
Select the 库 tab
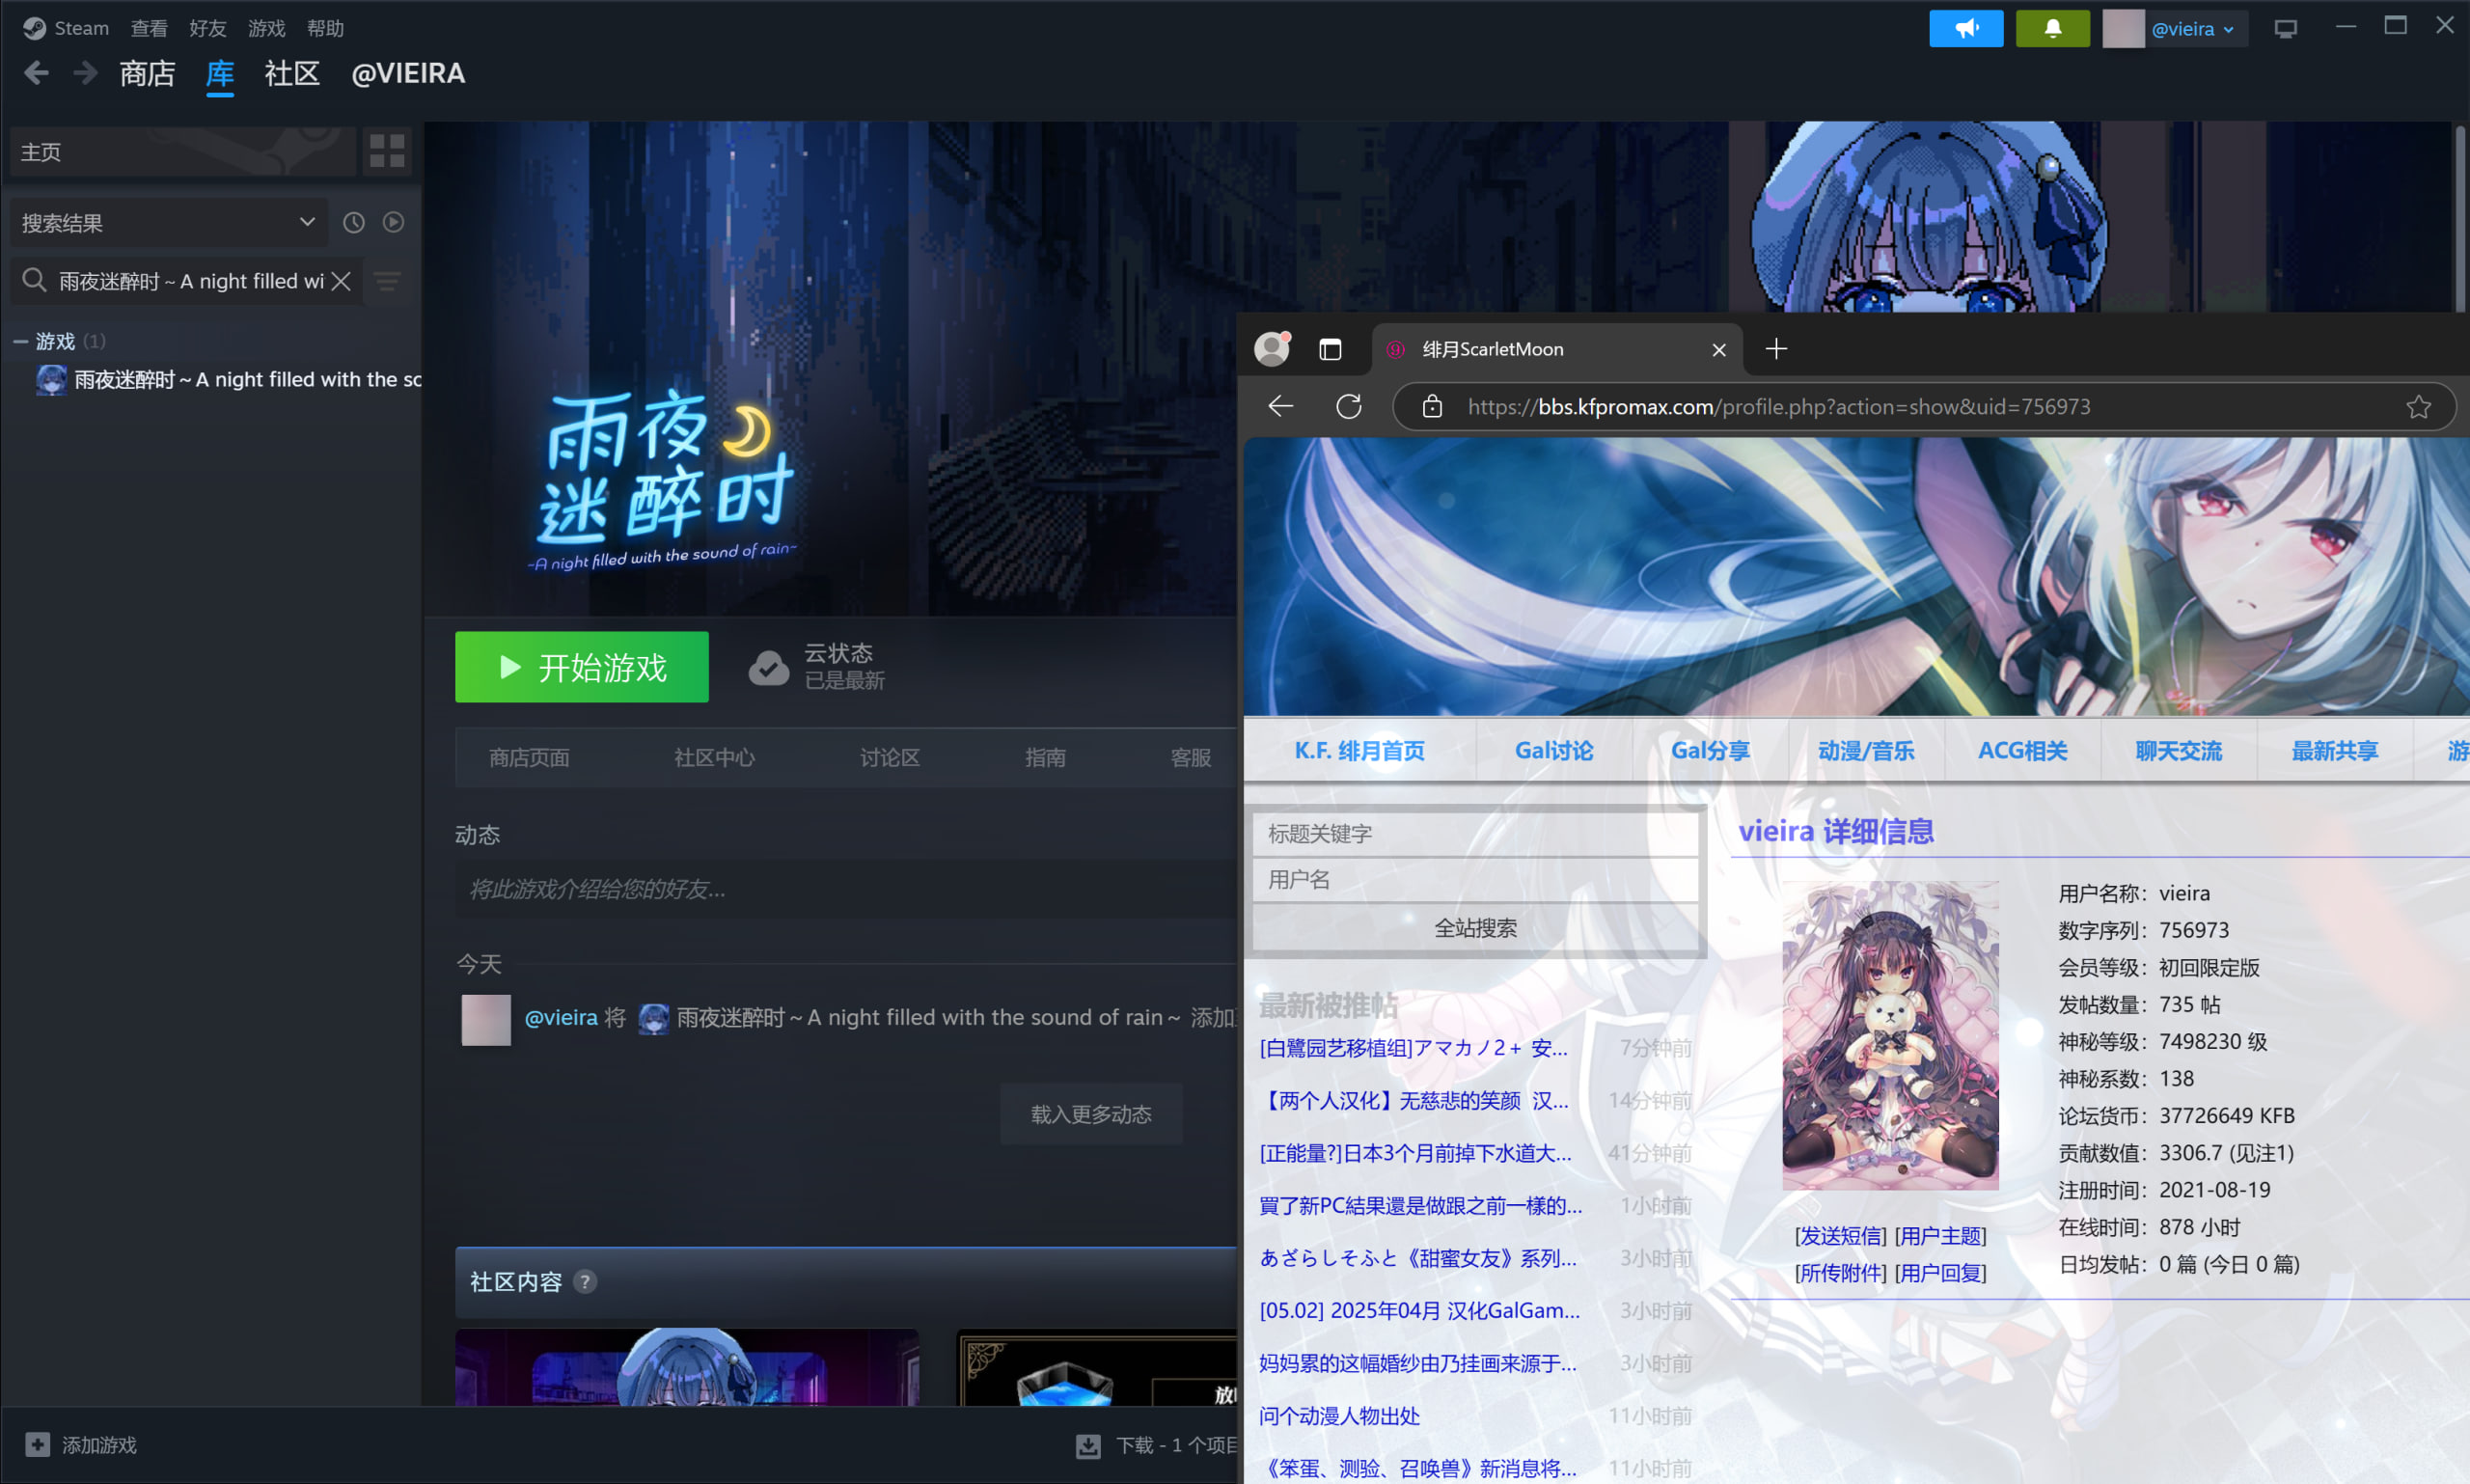click(x=220, y=73)
